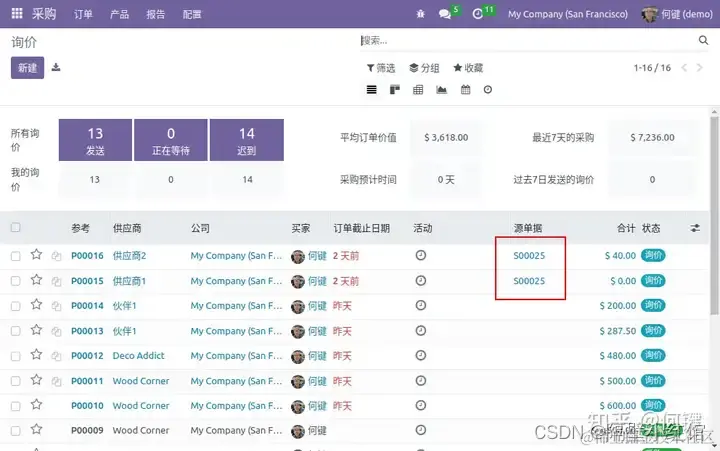The image size is (720, 451).
Task: Open optional columns adjust icon
Action: click(x=695, y=228)
